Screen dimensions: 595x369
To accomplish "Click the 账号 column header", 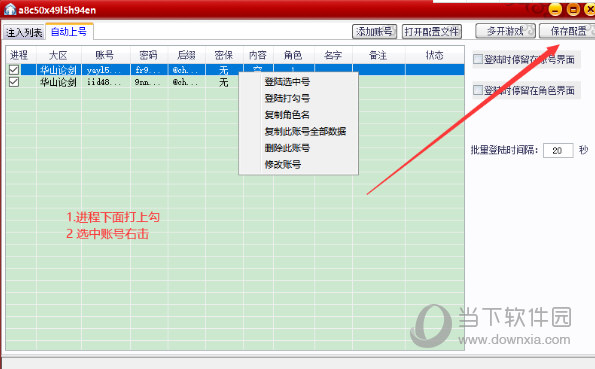I will pyautogui.click(x=106, y=55).
